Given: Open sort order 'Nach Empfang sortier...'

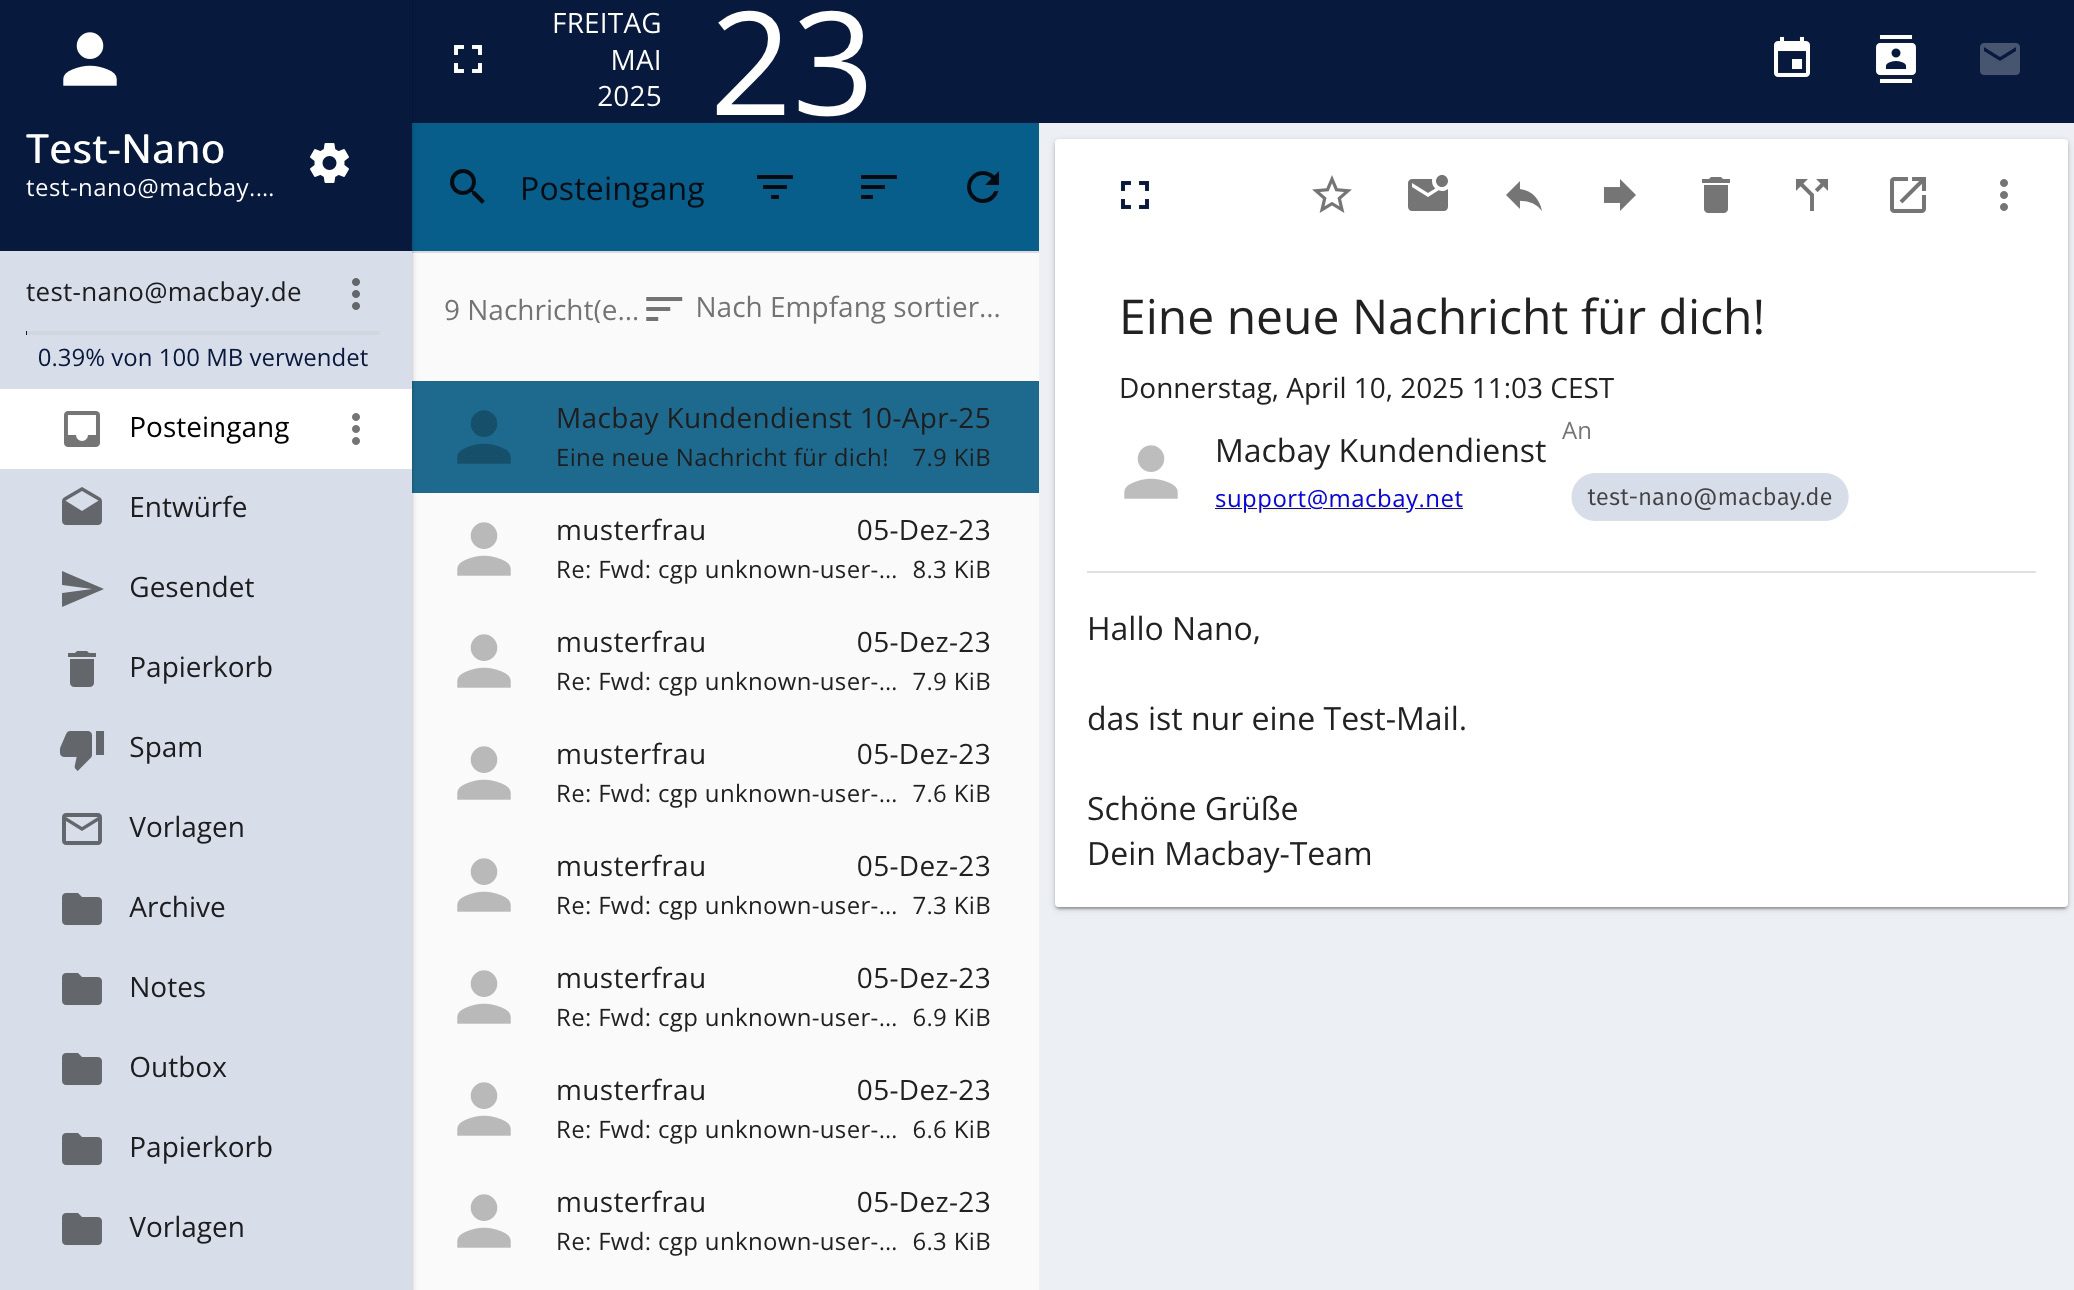Looking at the screenshot, I should [x=823, y=308].
